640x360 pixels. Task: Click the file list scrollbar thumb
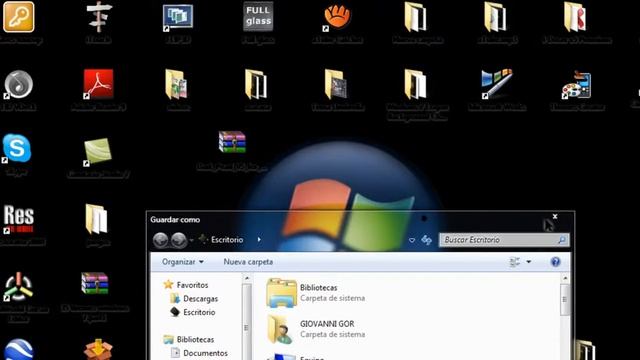click(565, 300)
